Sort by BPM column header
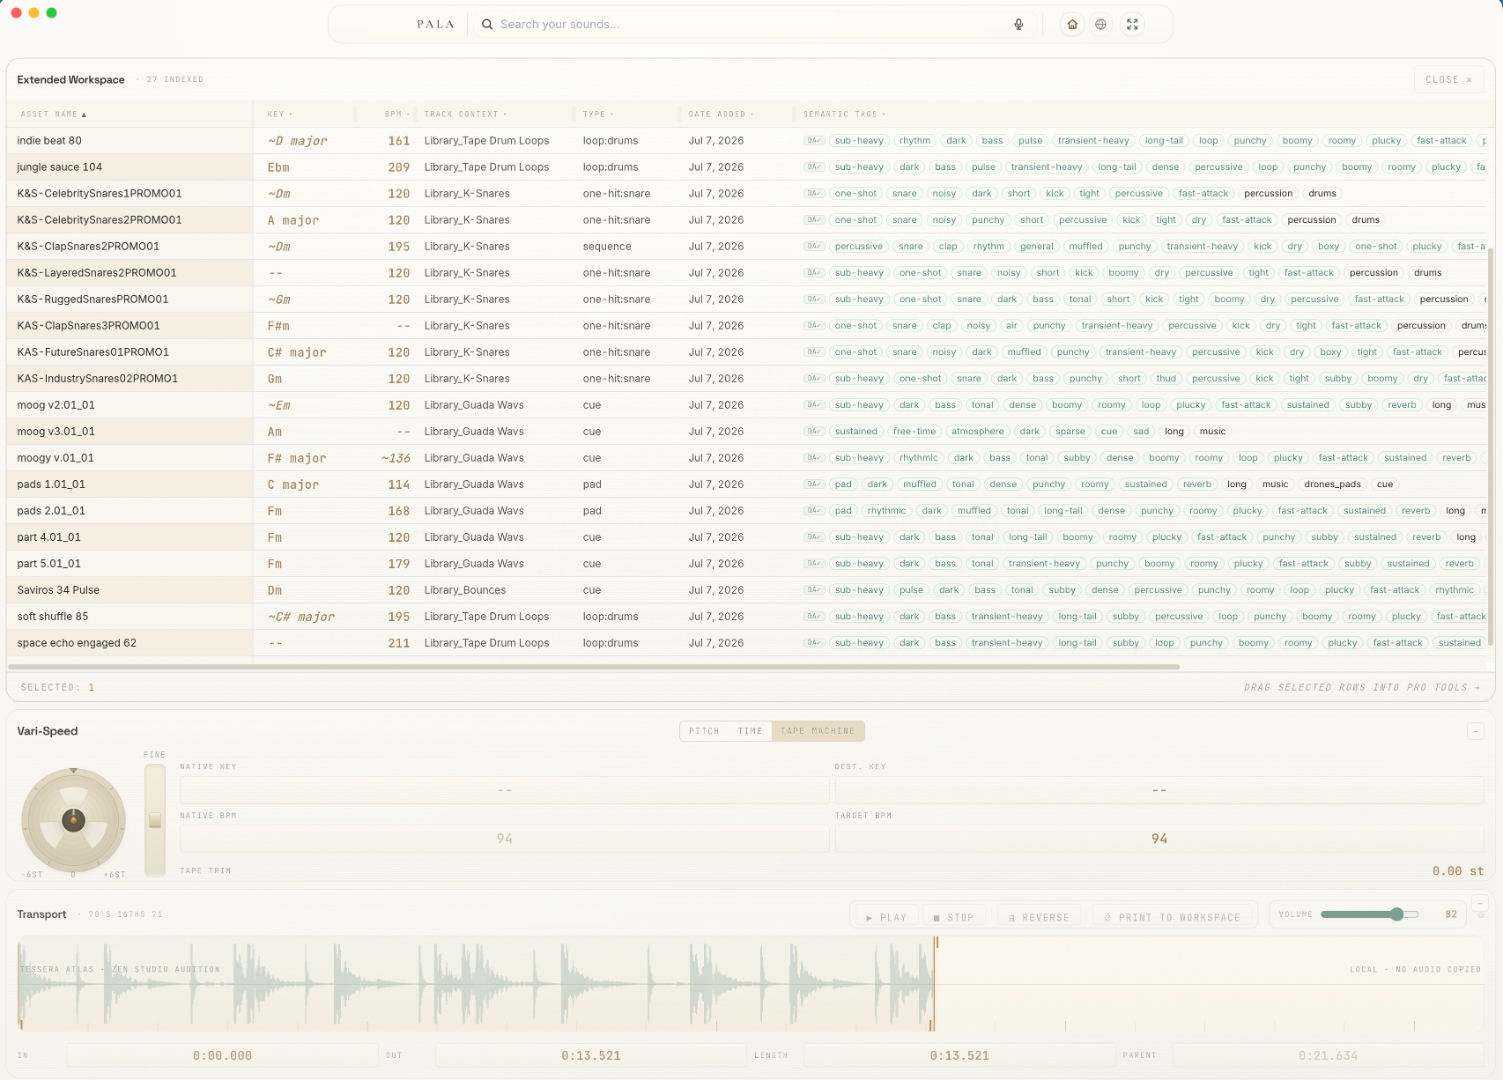Screen dimensions: 1503x1080 (x=396, y=114)
